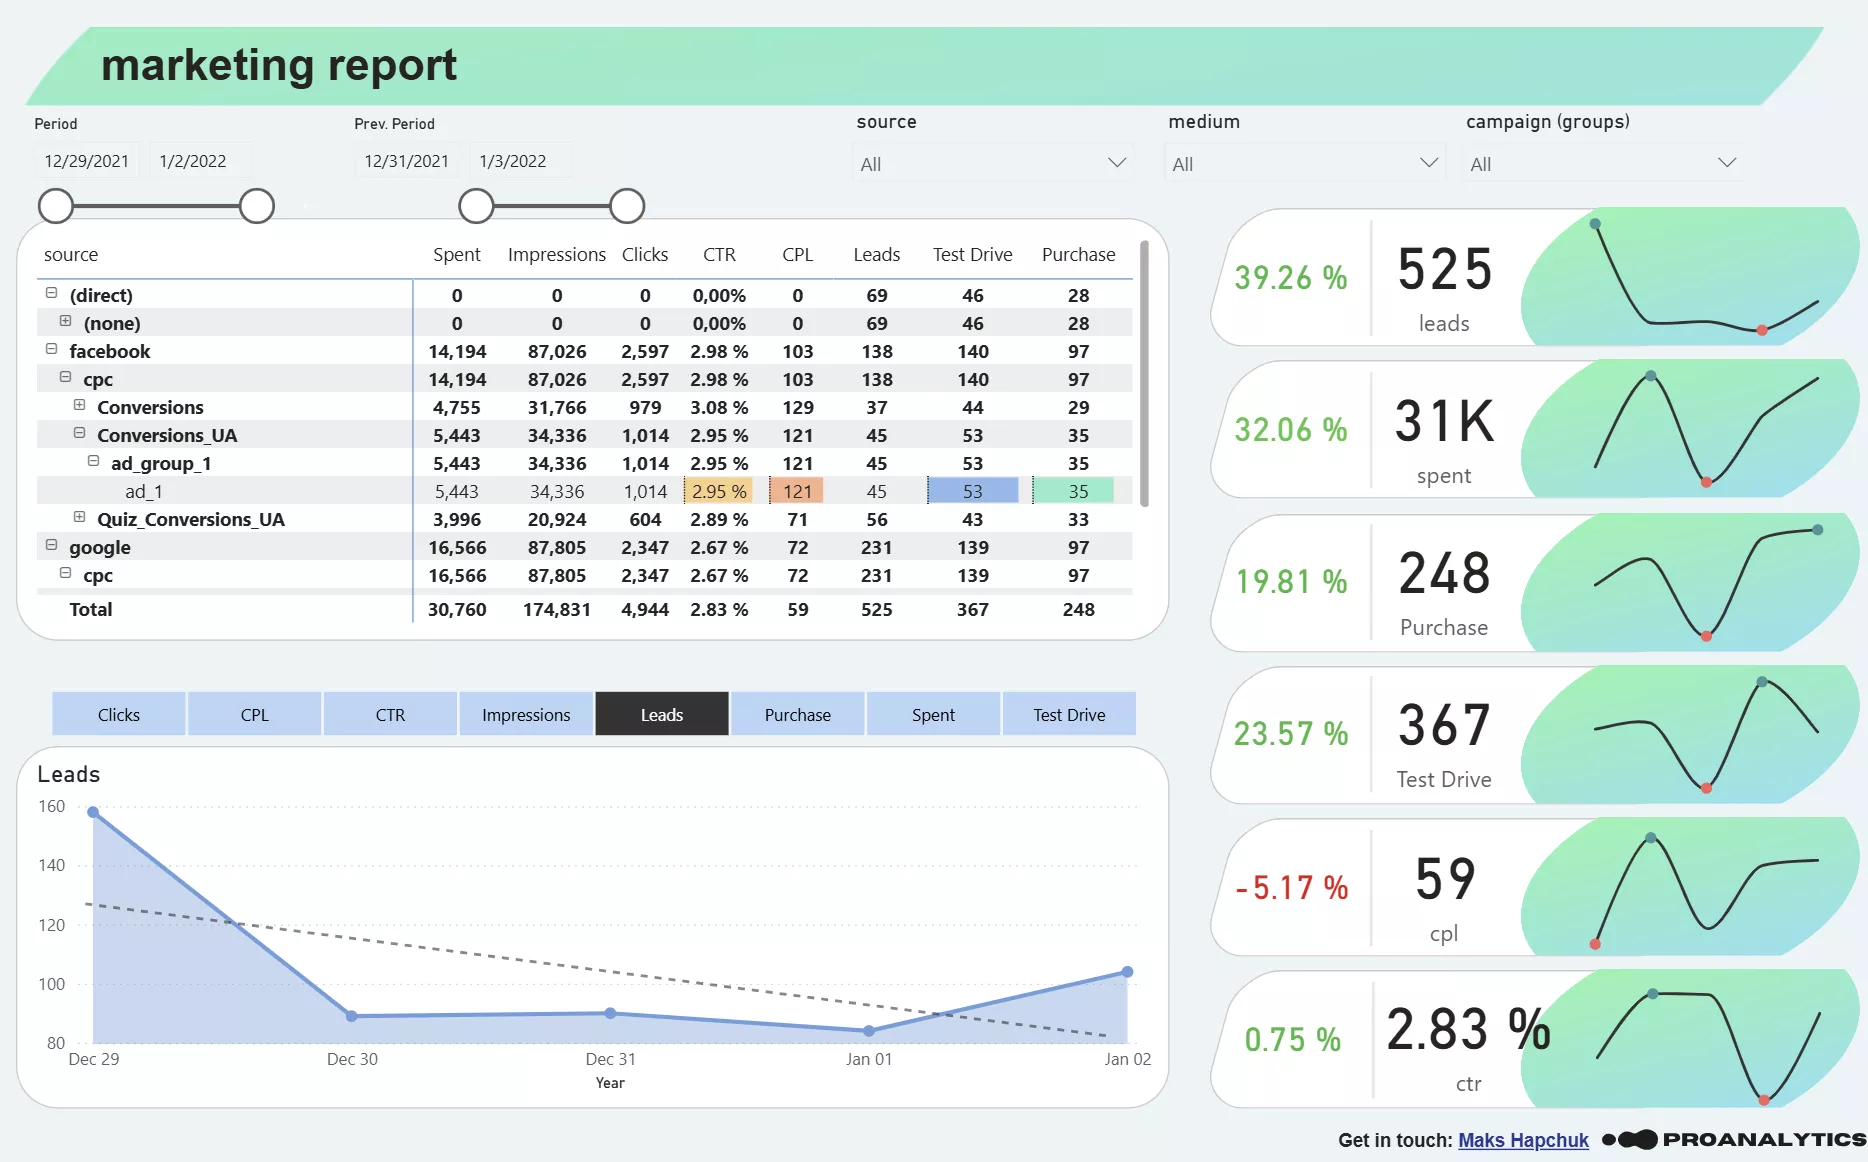Image resolution: width=1868 pixels, height=1162 pixels.
Task: Open the Maks Hapchuk contact link
Action: (x=1523, y=1140)
